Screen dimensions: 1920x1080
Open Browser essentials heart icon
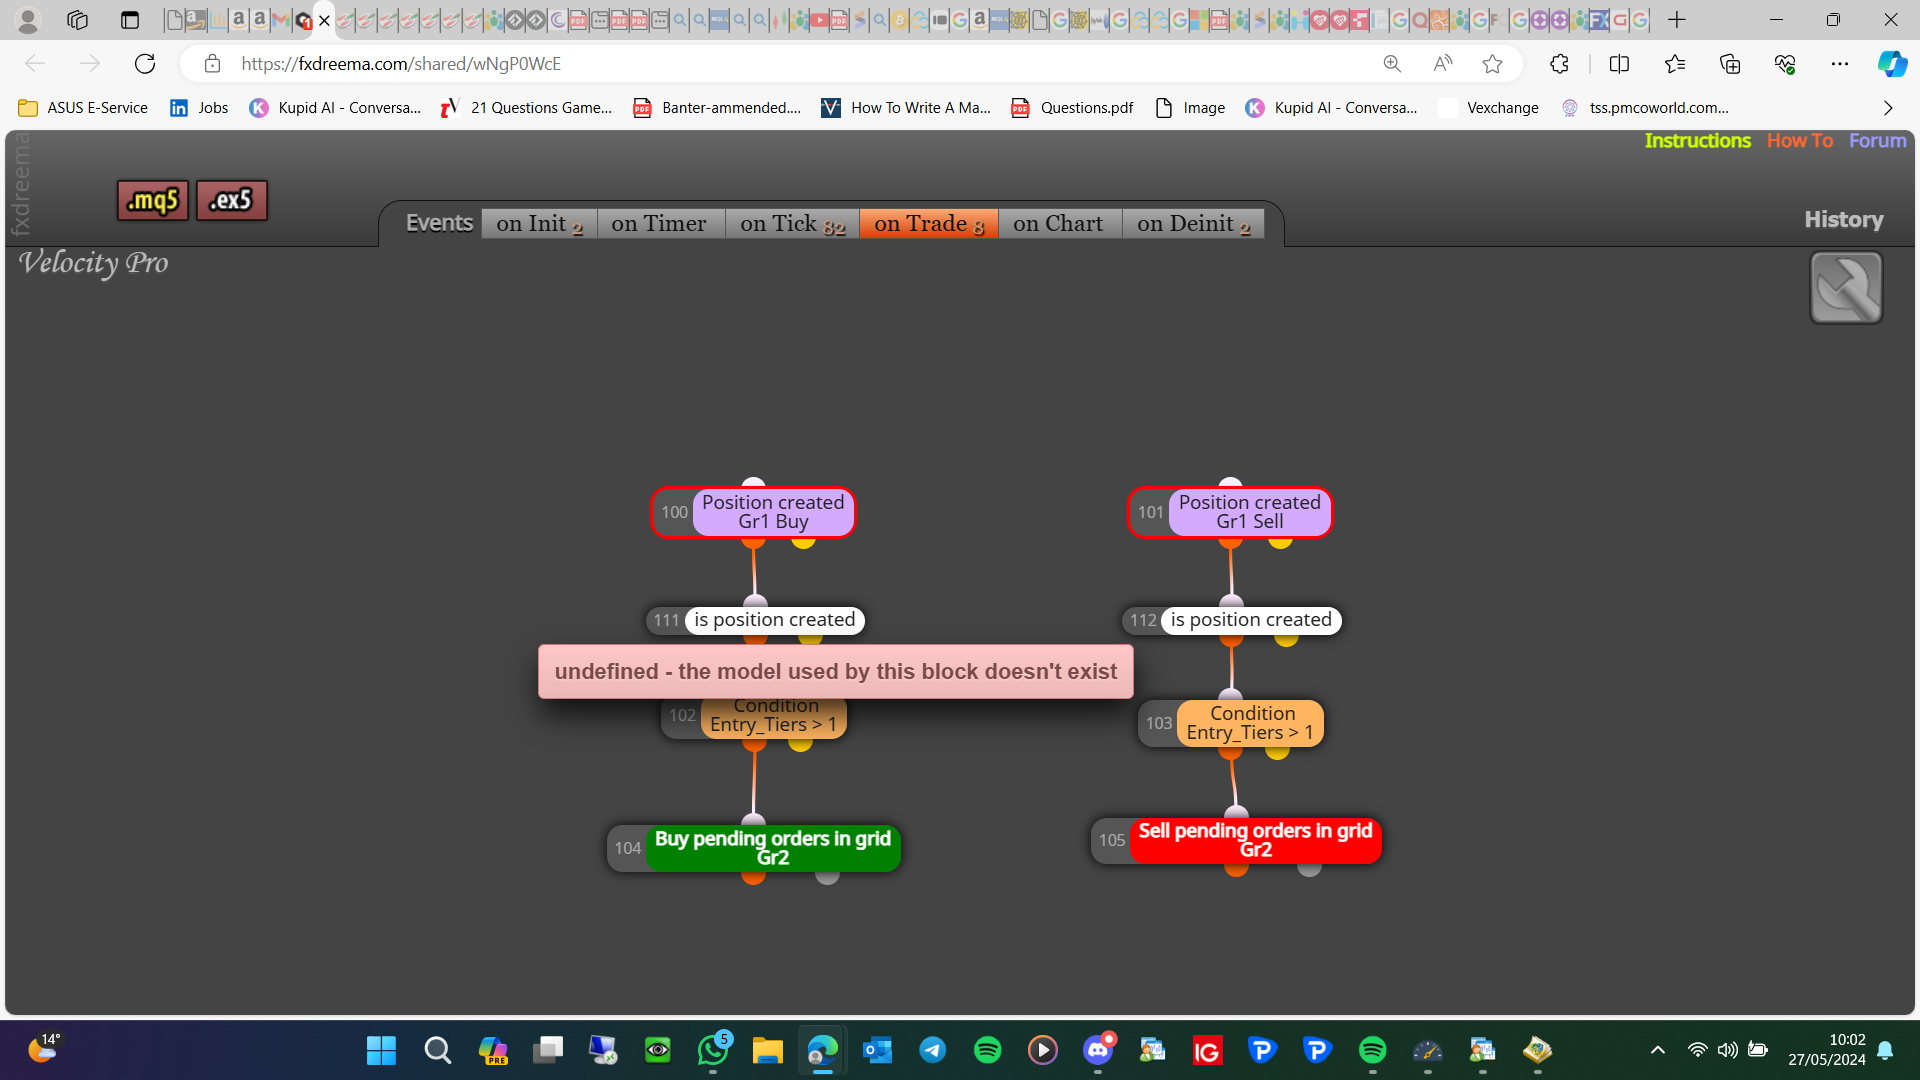tap(1785, 64)
